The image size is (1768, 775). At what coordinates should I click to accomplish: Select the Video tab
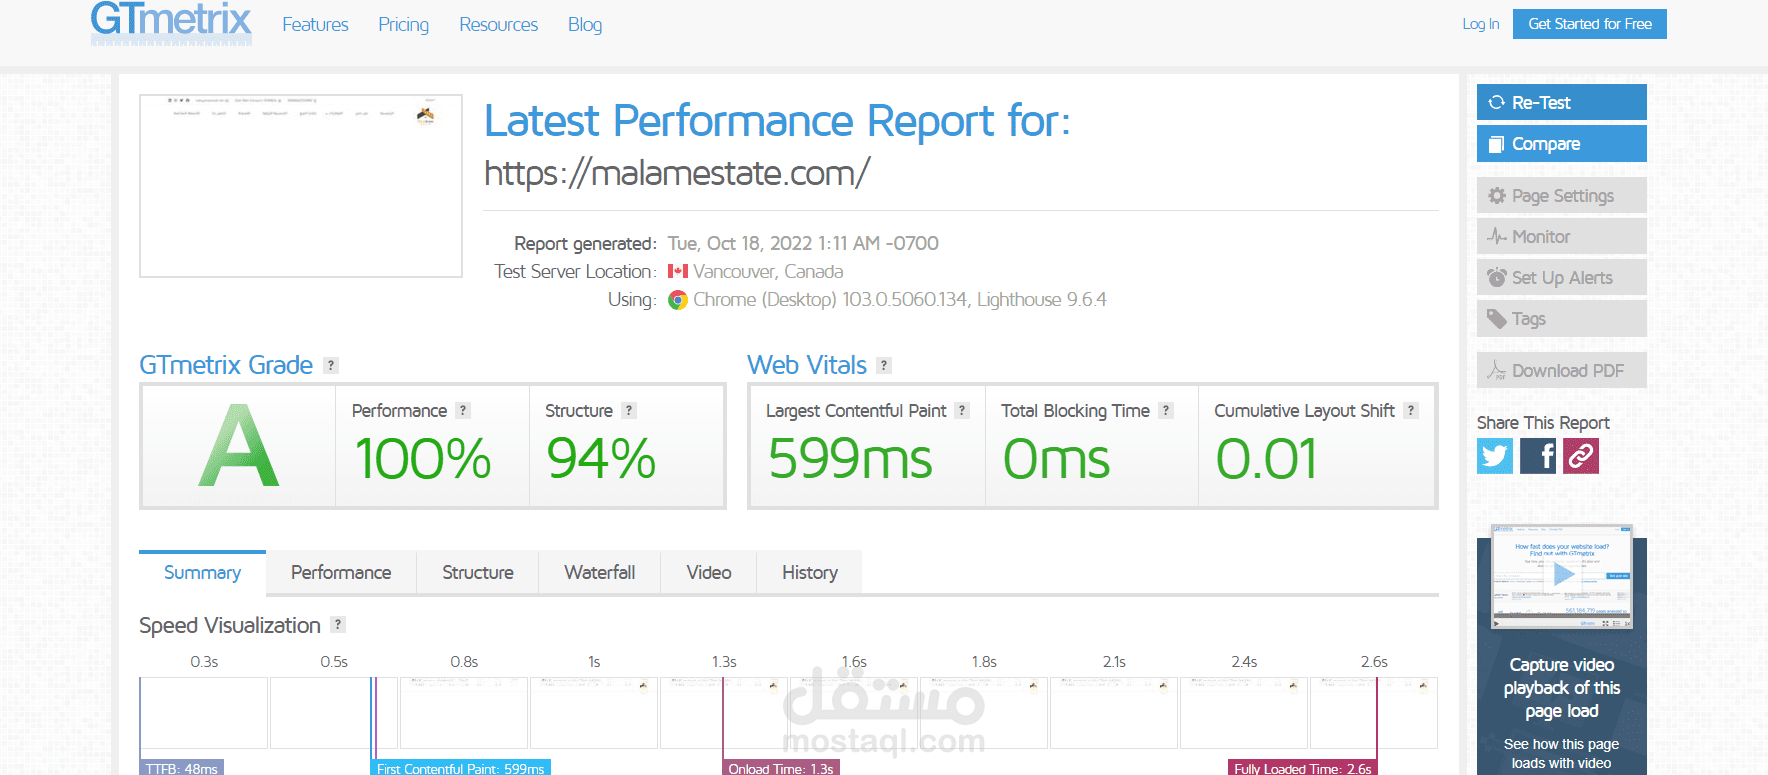click(709, 572)
